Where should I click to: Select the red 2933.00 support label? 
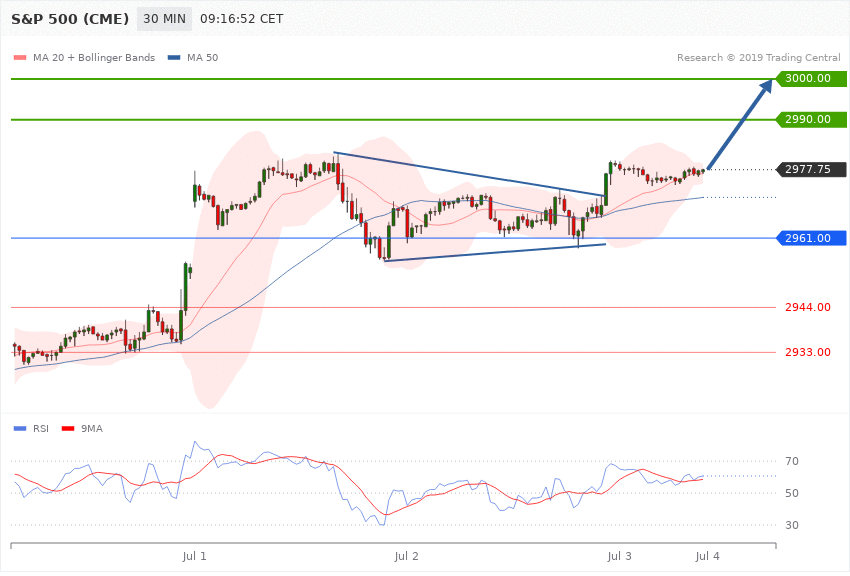808,352
